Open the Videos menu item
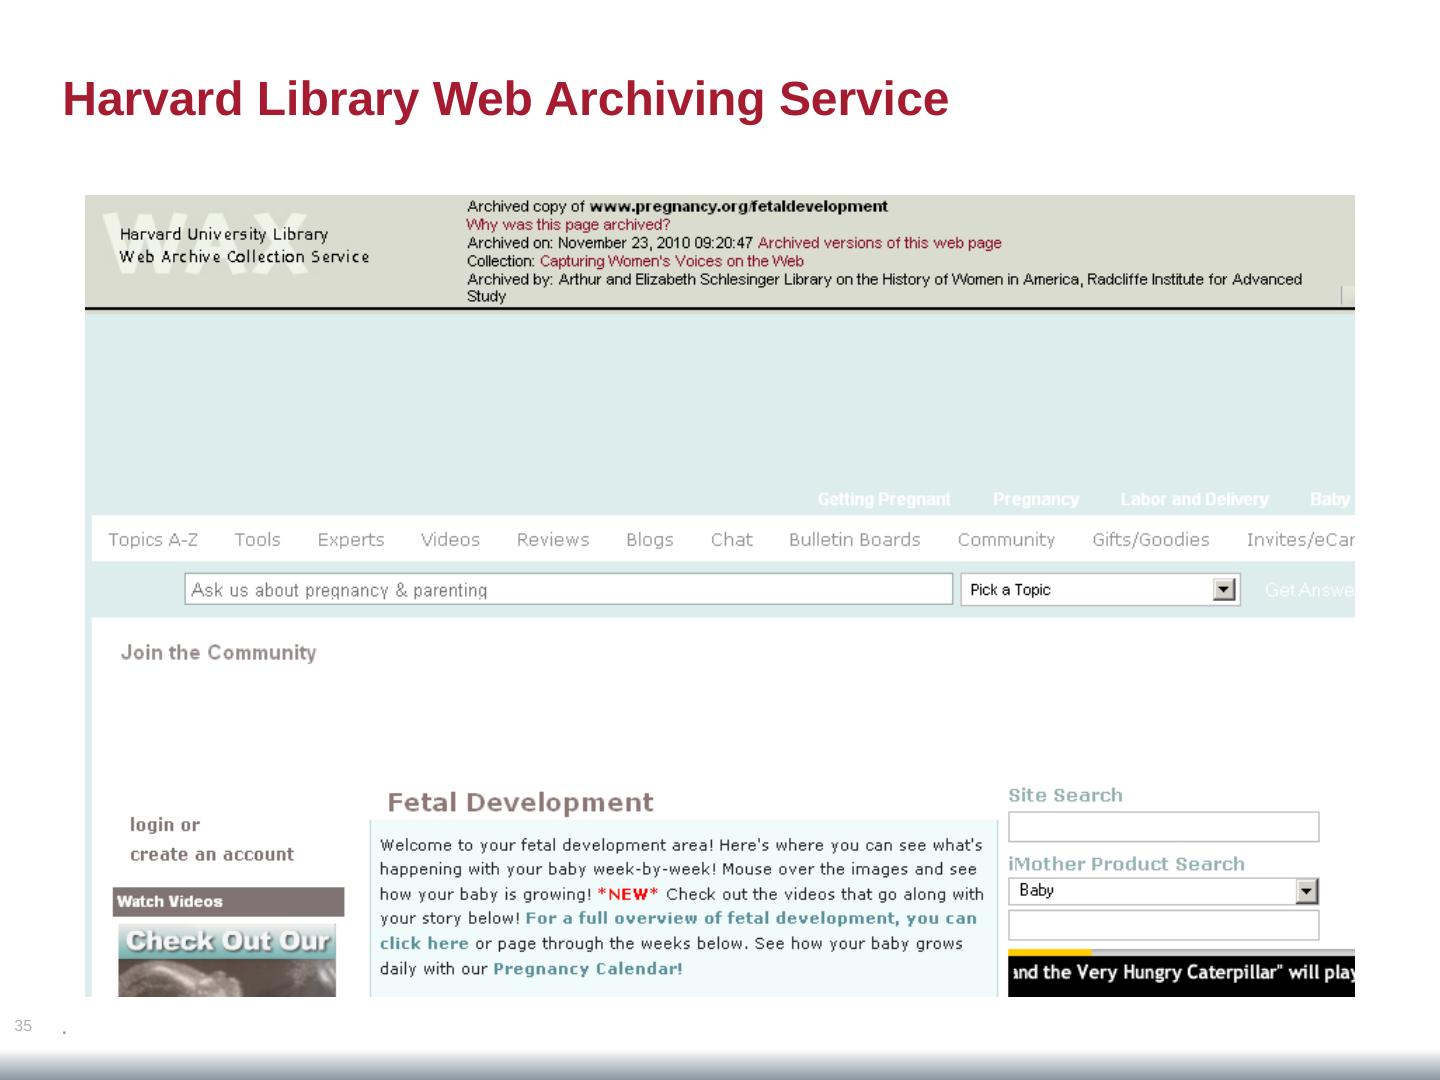This screenshot has height=1080, width=1440. pos(450,540)
